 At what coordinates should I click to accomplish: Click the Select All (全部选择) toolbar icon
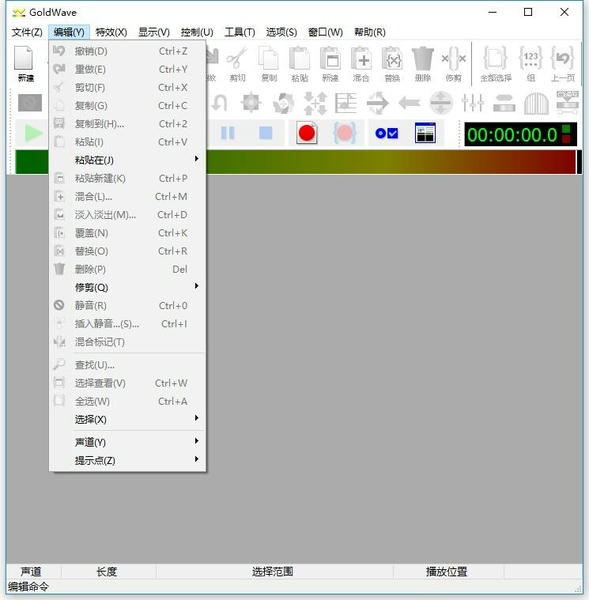496,64
